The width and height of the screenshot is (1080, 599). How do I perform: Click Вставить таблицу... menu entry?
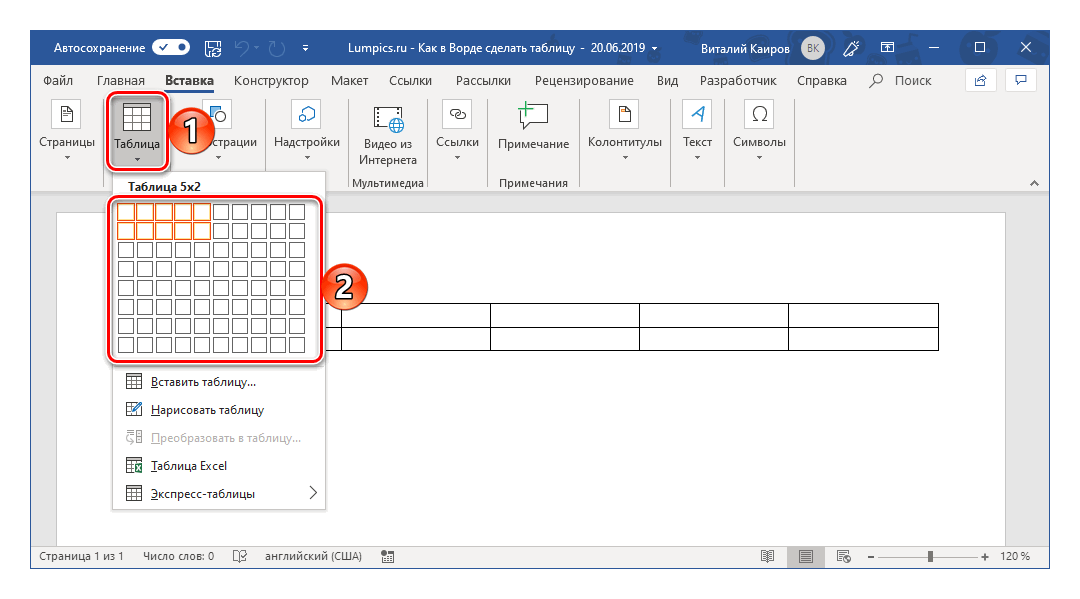tap(203, 381)
